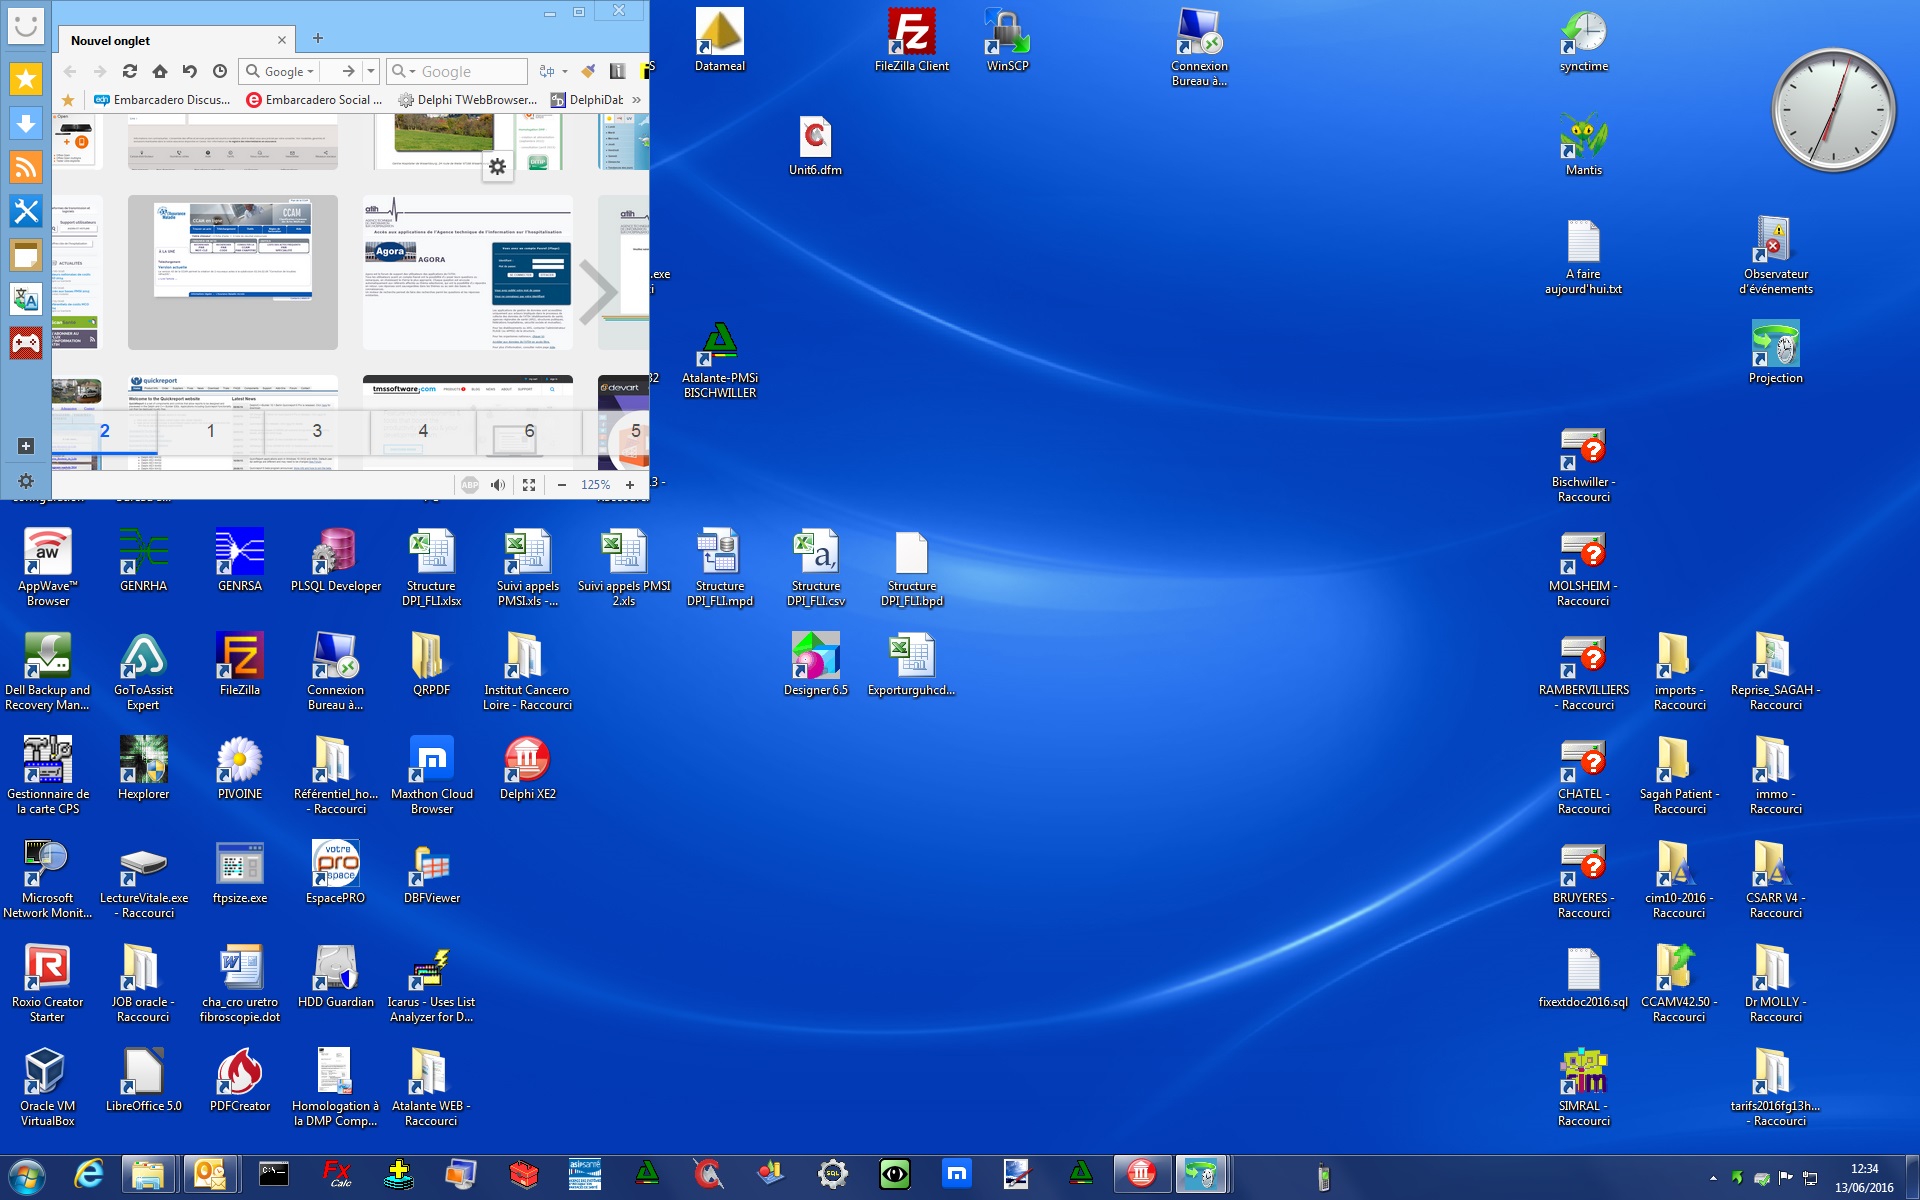The height and width of the screenshot is (1200, 1920).
Task: Go to the browser home page
Action: (x=160, y=71)
